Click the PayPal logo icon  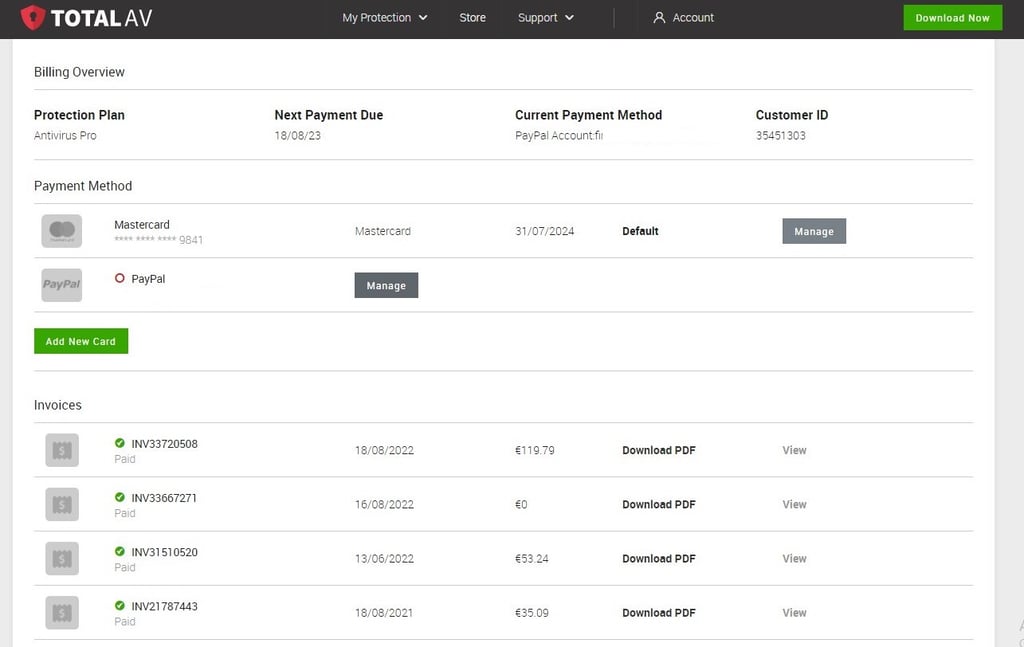click(62, 285)
